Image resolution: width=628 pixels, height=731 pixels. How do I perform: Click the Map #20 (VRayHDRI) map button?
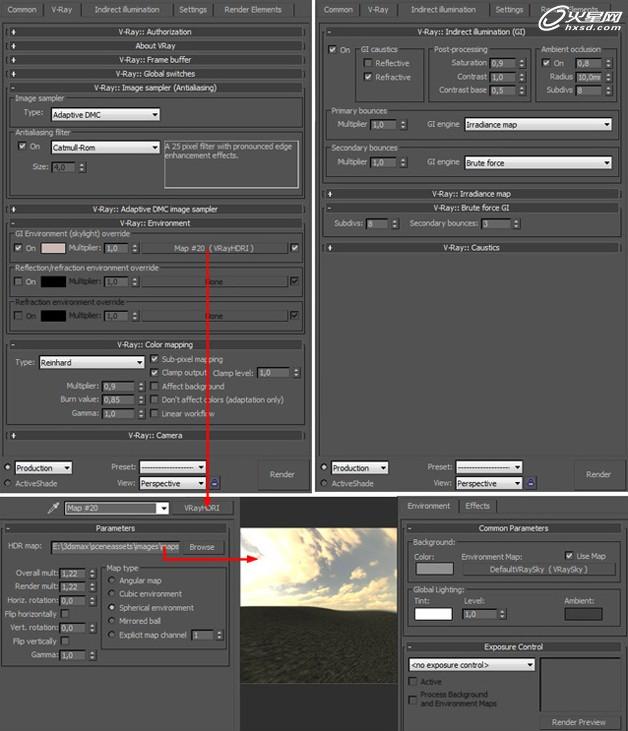(214, 248)
